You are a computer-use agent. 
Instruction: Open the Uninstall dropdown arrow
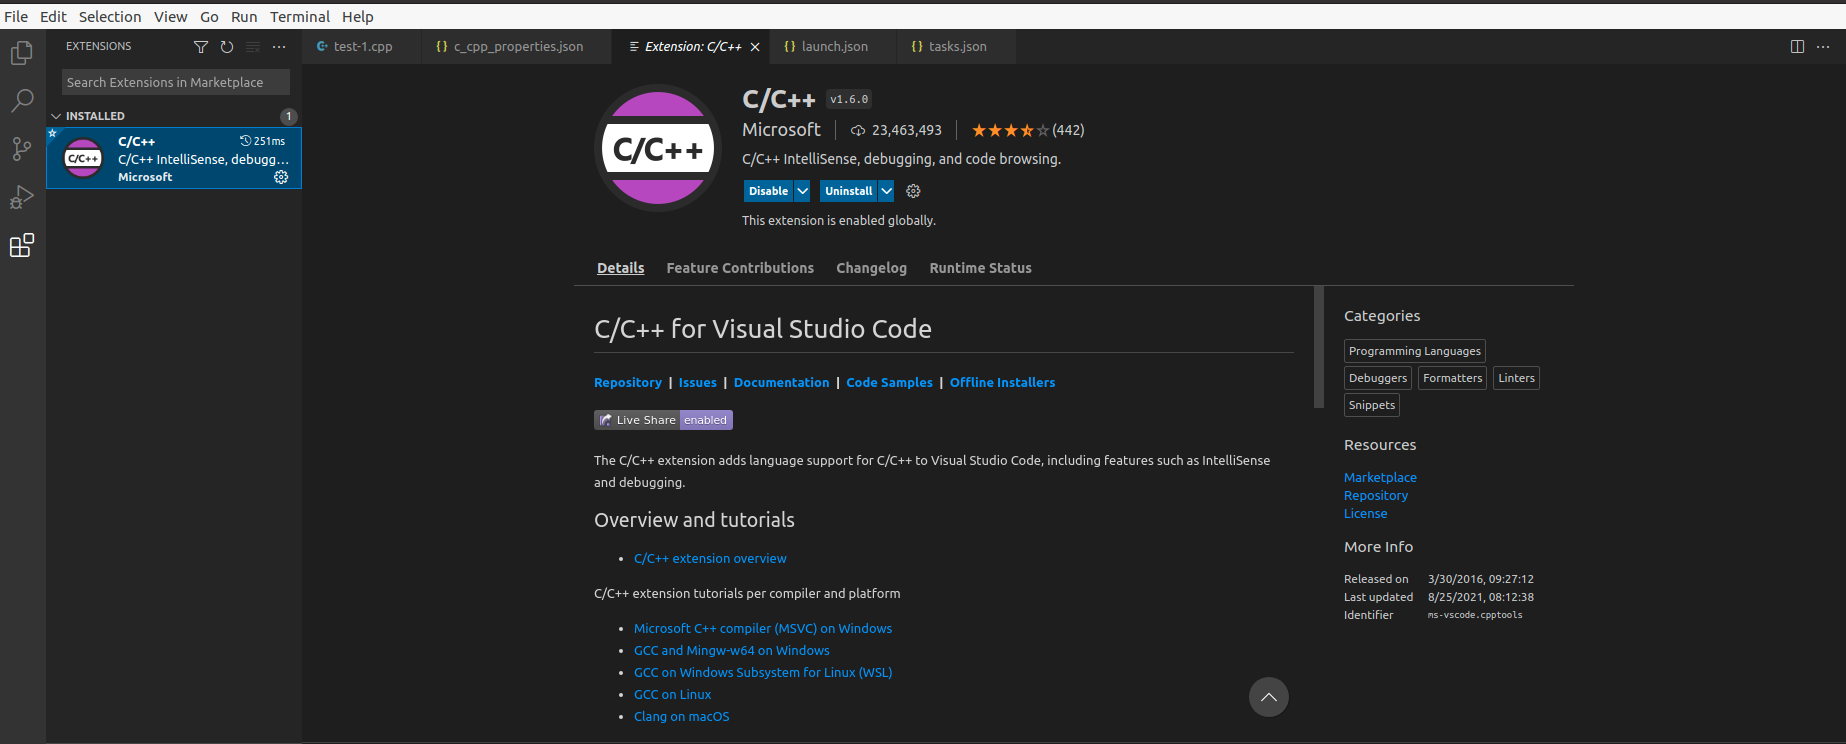point(886,191)
